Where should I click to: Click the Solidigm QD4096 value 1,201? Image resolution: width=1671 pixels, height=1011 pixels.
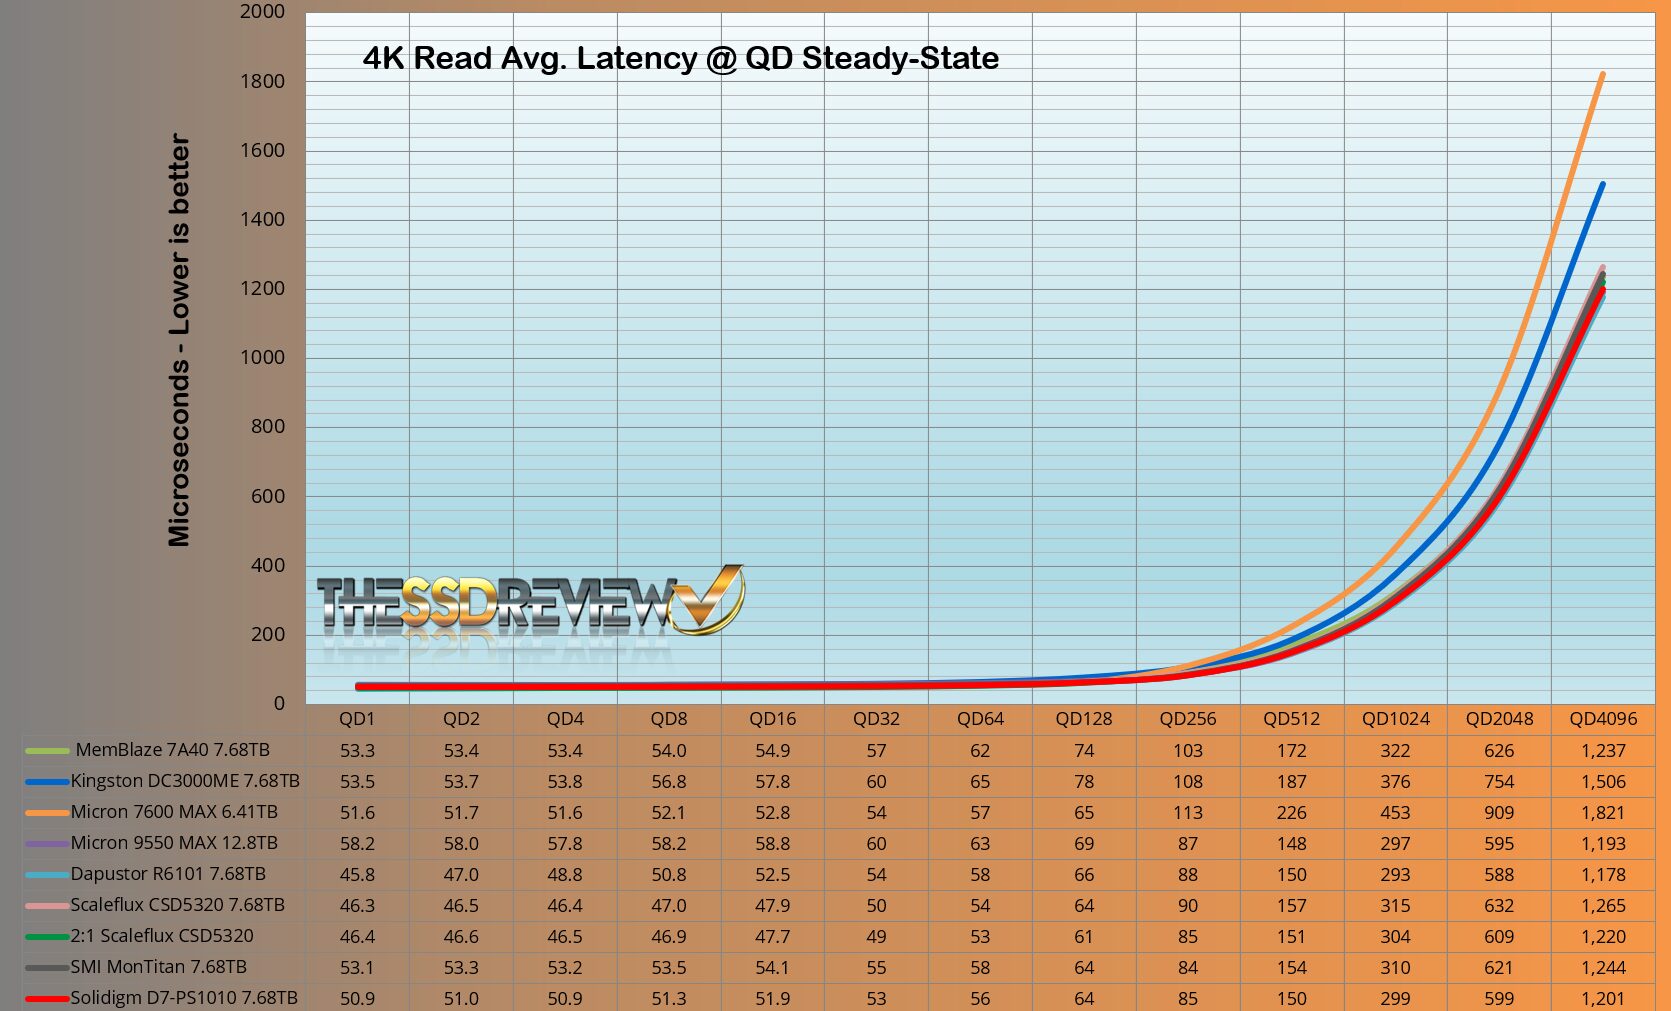[1604, 999]
